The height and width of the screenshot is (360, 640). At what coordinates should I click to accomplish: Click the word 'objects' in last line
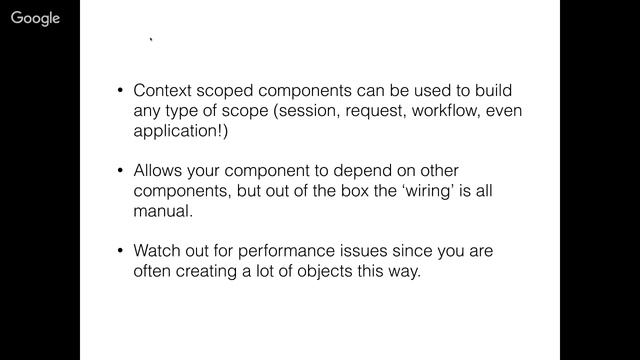click(324, 272)
